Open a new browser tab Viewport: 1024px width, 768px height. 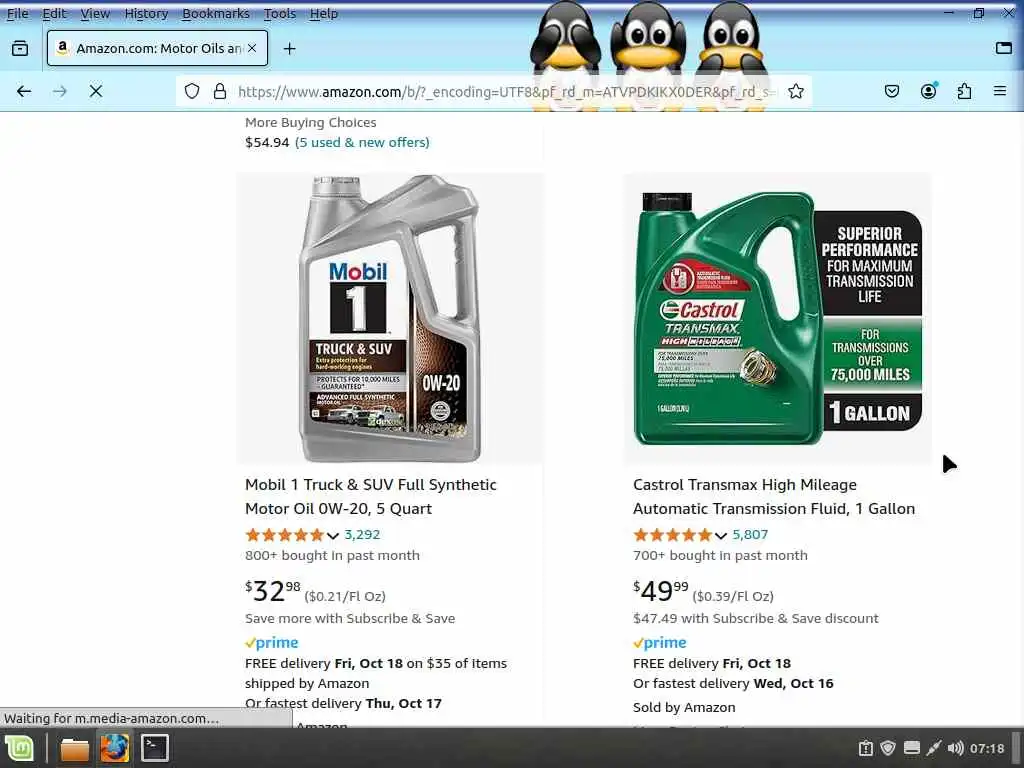[289, 49]
